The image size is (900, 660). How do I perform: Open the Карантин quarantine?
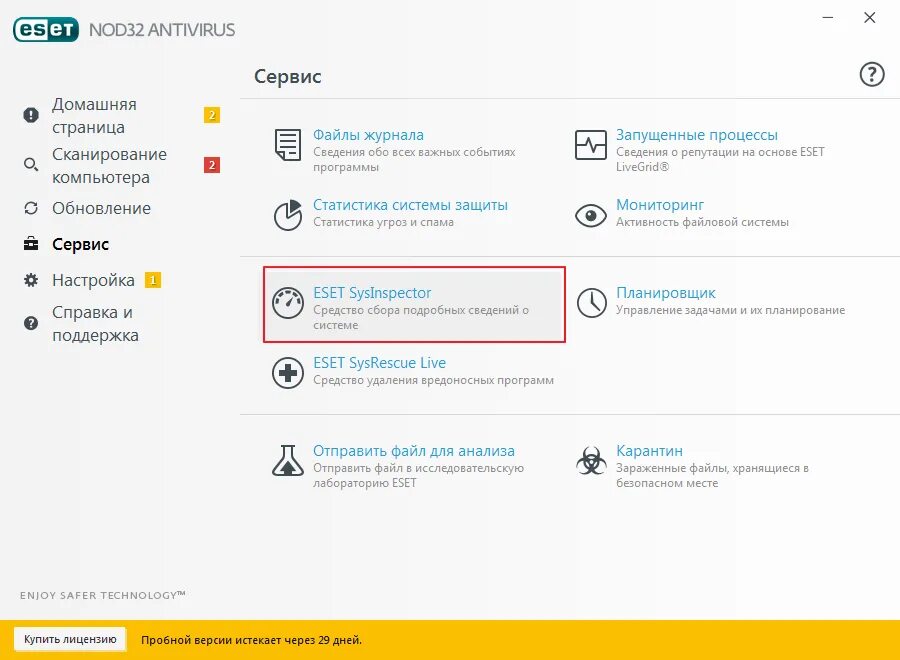648,450
